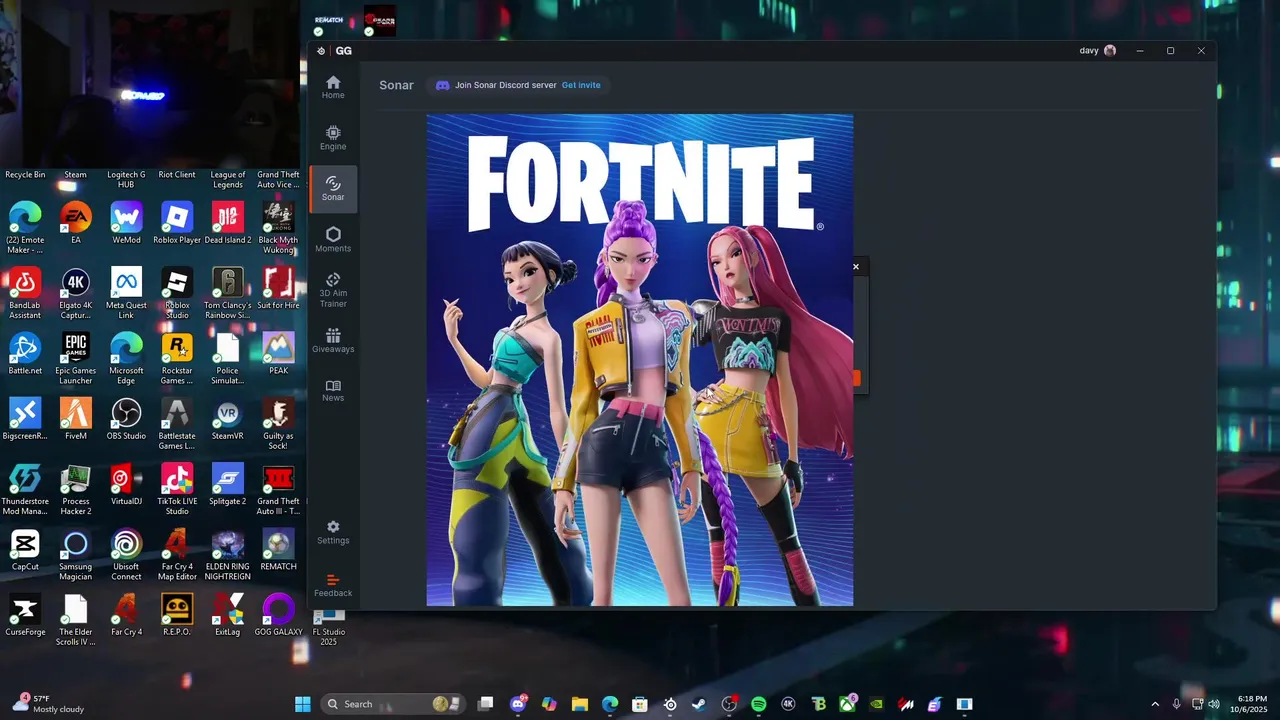Select the FL Studio 2025 shortcut
This screenshot has width=1280, height=720.
click(x=329, y=627)
